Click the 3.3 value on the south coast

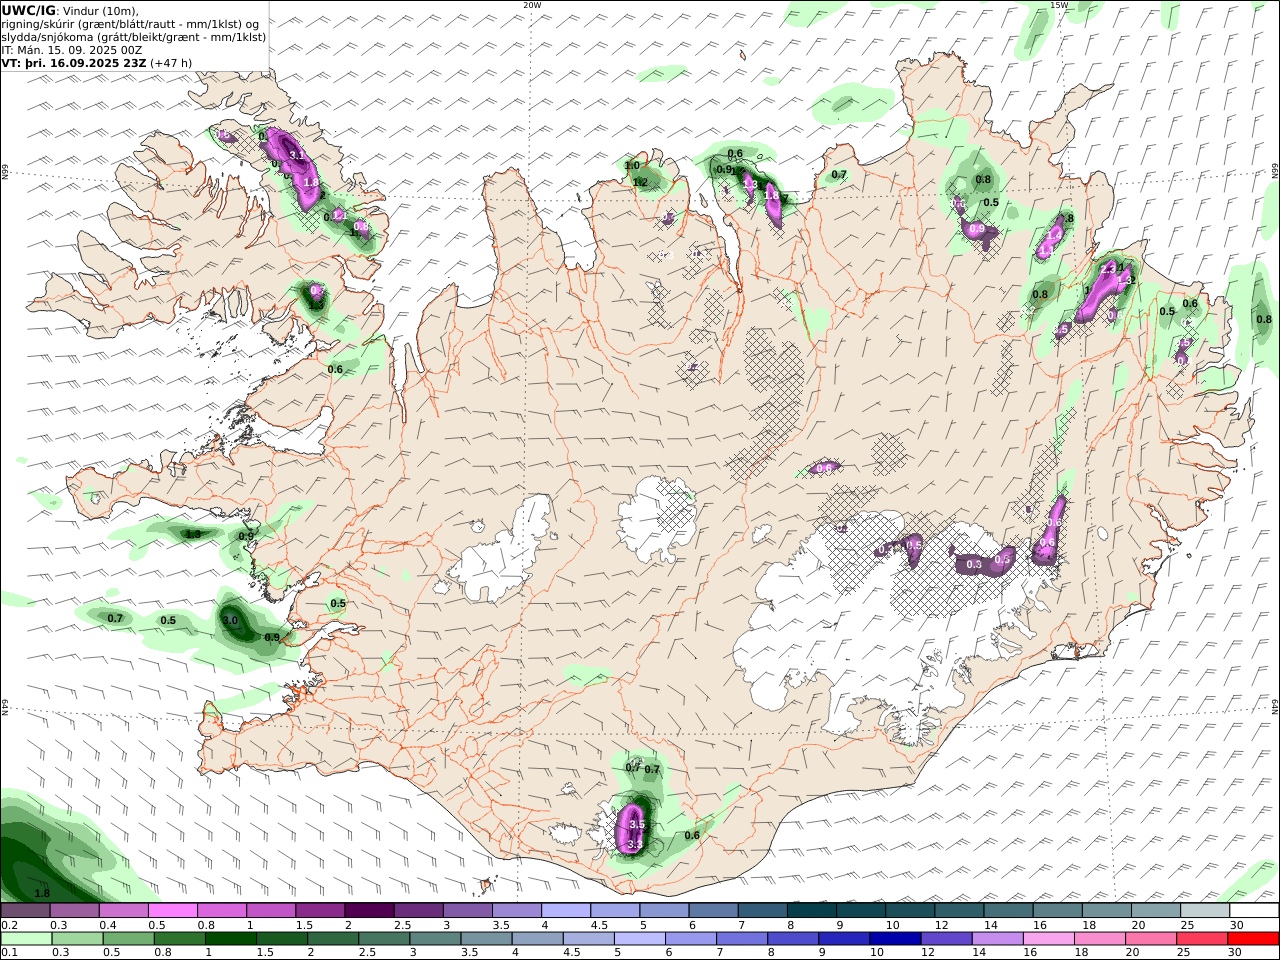634,845
